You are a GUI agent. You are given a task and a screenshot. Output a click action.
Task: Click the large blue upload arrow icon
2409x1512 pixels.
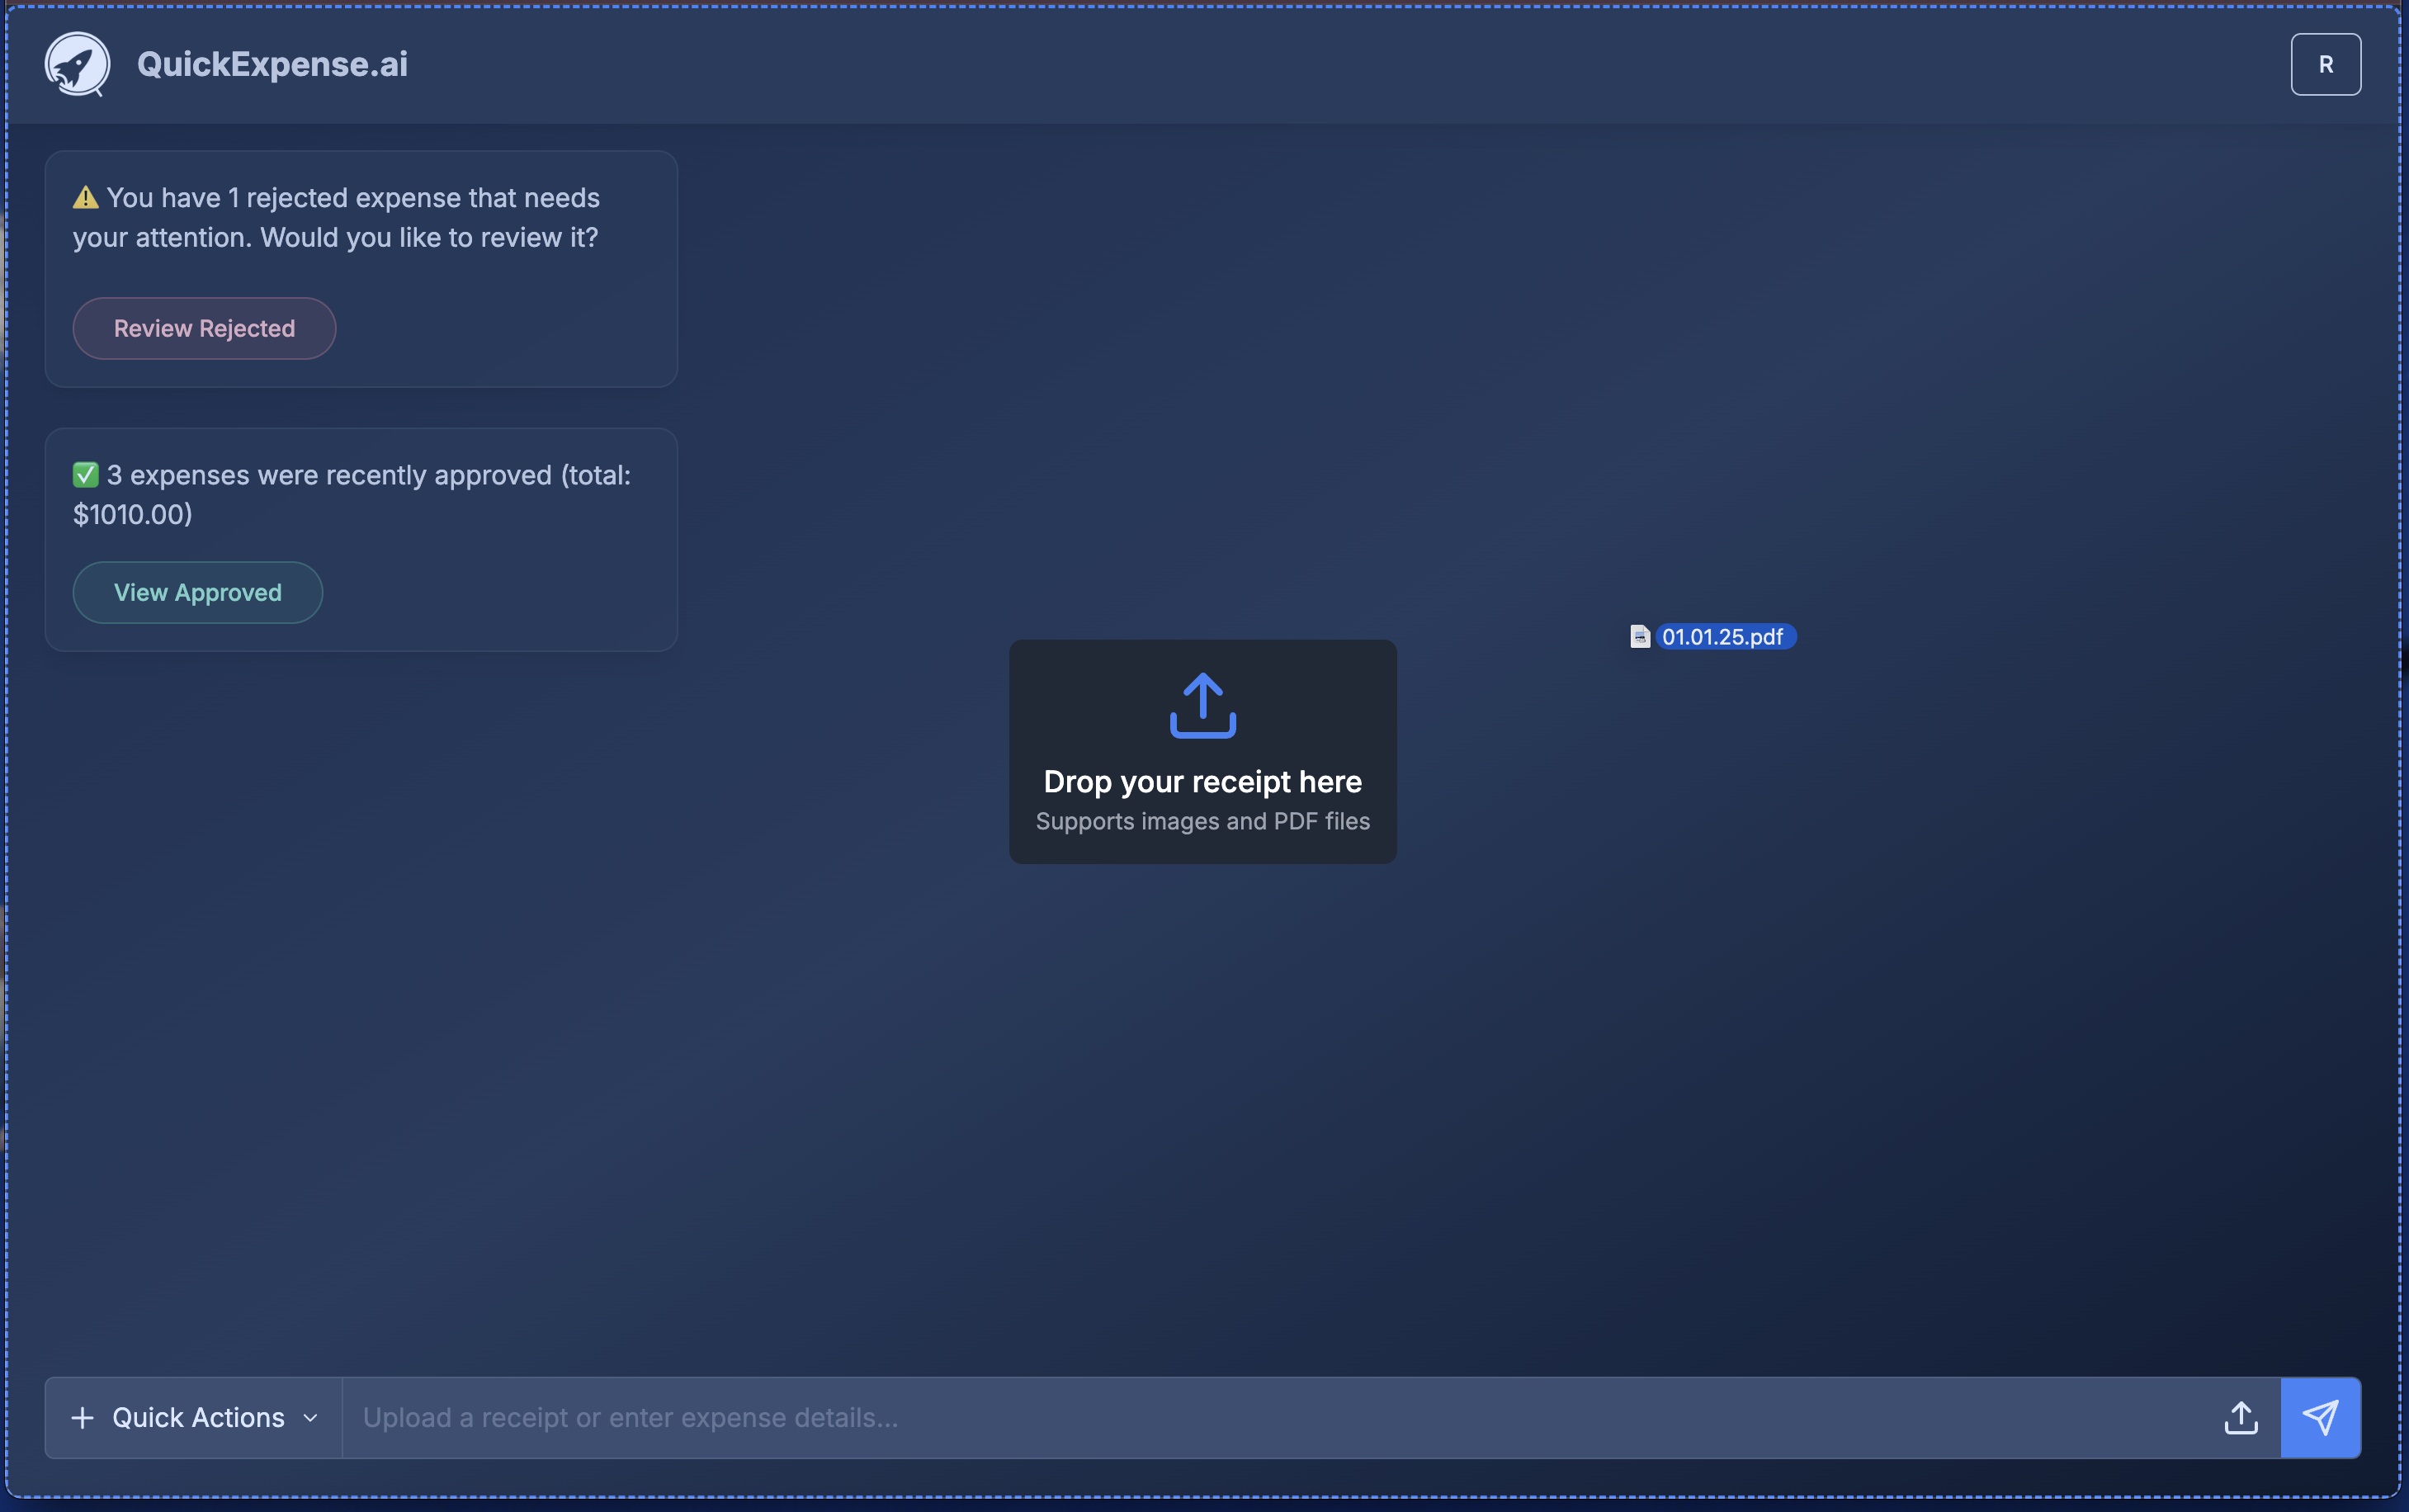coord(1202,705)
